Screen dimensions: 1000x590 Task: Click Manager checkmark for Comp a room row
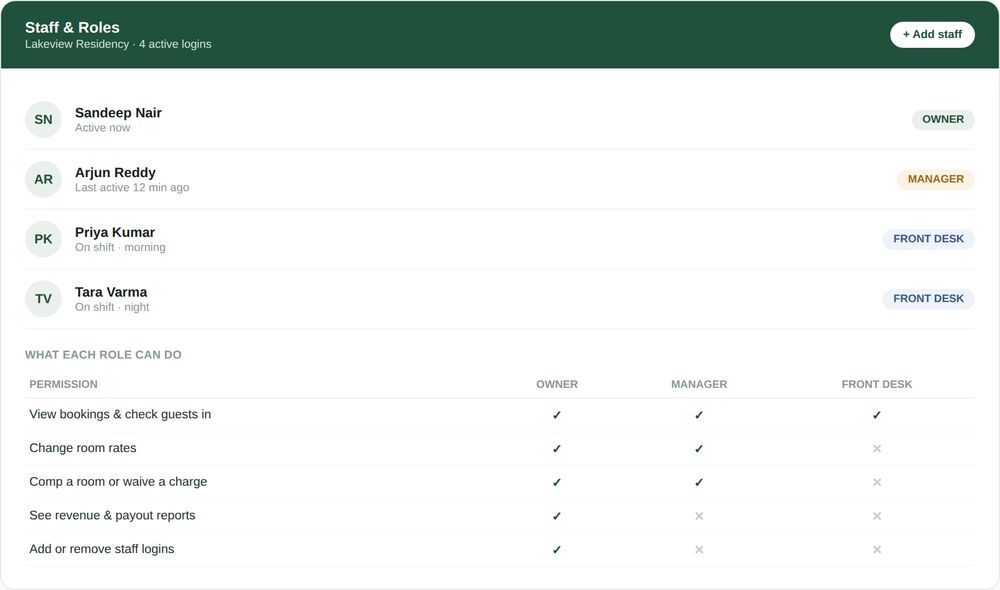point(699,483)
